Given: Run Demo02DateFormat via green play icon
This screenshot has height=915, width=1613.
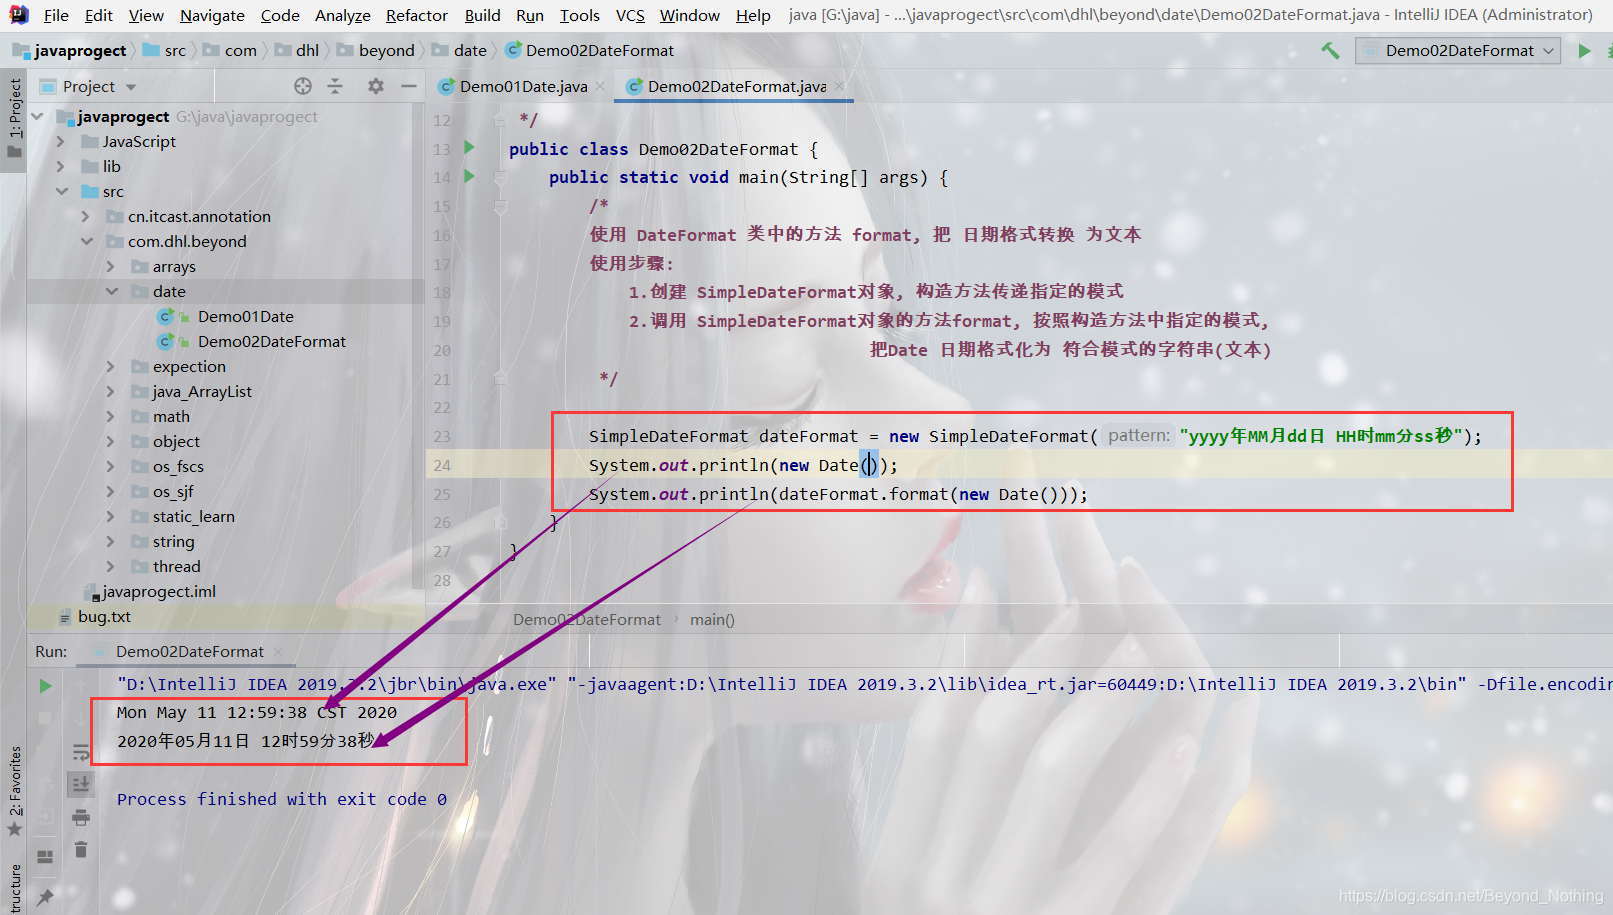Looking at the screenshot, I should (1586, 50).
